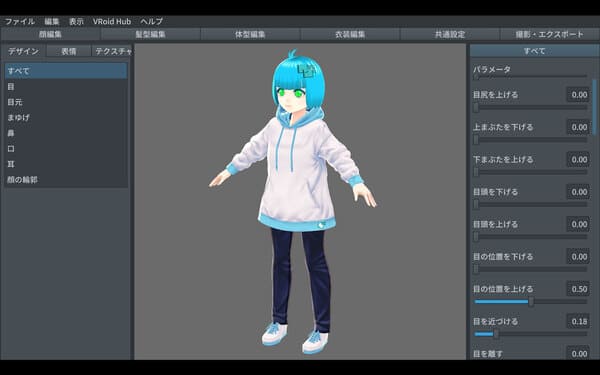Adjust the 下まぶたを上げる slider
600x375 pixels.
click(x=531, y=173)
